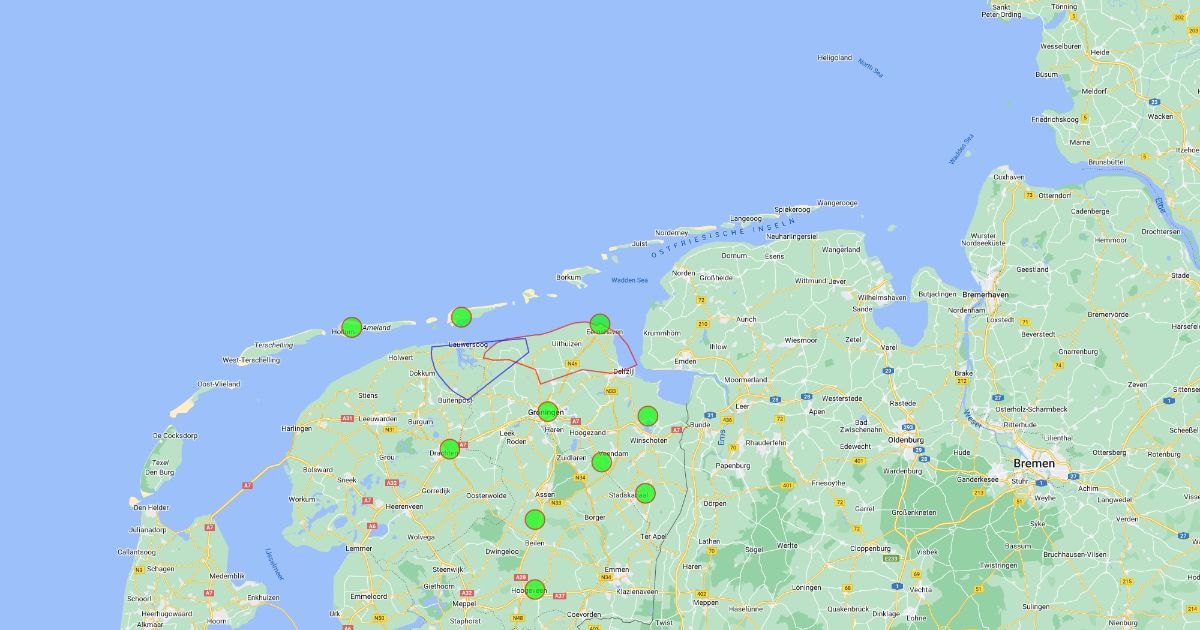Click the Leeuwarden town label
Screen dimensions: 1200x630
point(377,418)
